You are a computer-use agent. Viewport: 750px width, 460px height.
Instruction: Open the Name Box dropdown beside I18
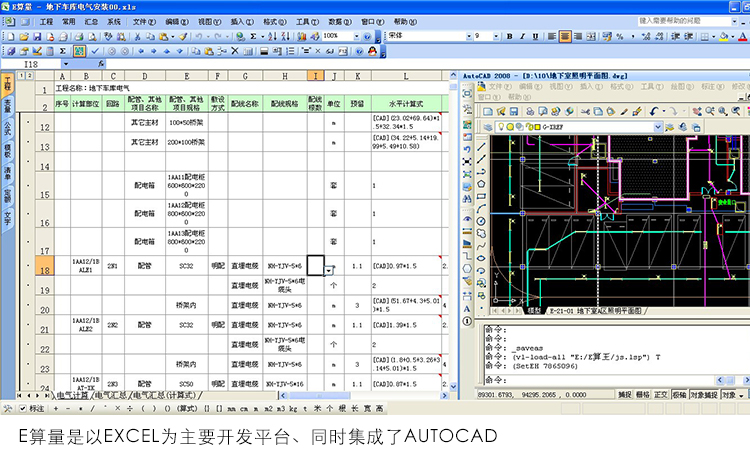click(66, 64)
